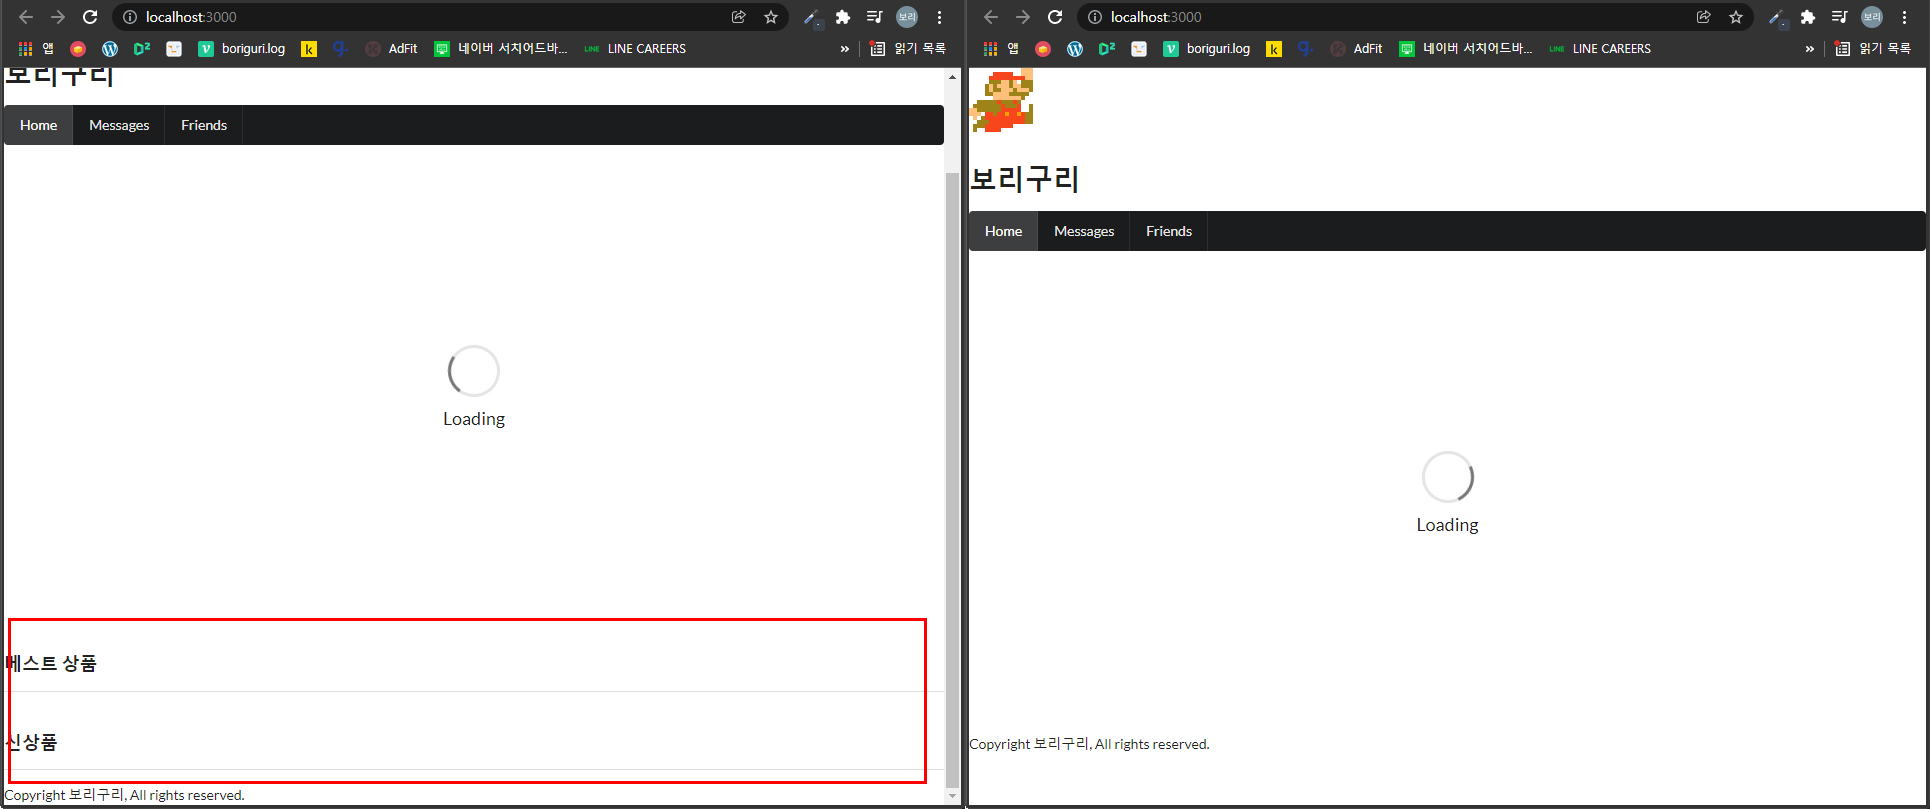Open the apps grid bookmark in the right window
1930x809 pixels.
tap(1000, 48)
